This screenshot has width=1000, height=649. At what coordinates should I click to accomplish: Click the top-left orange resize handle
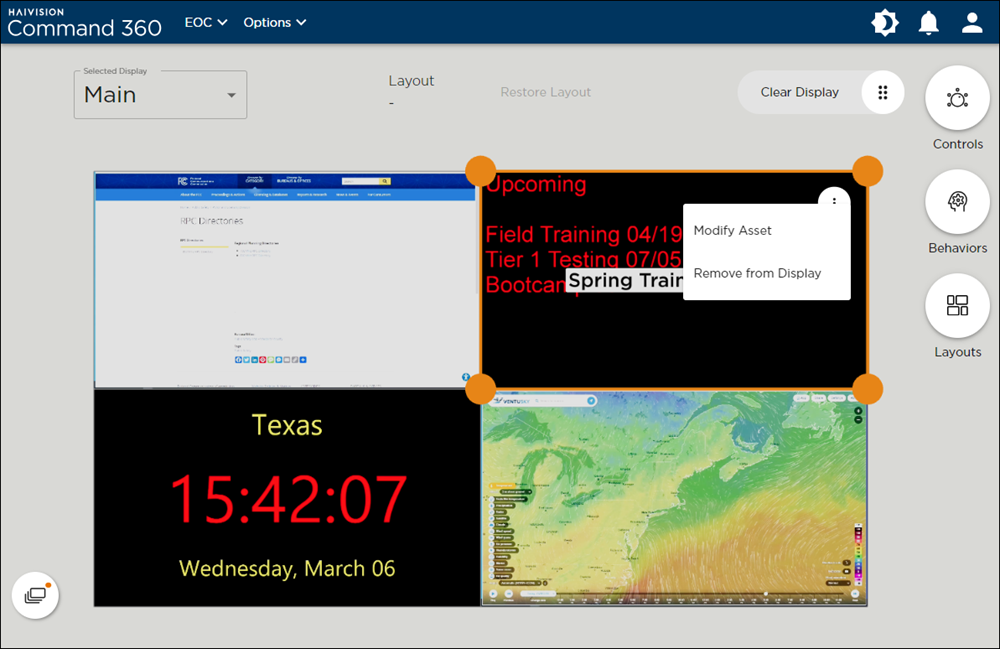pos(481,170)
